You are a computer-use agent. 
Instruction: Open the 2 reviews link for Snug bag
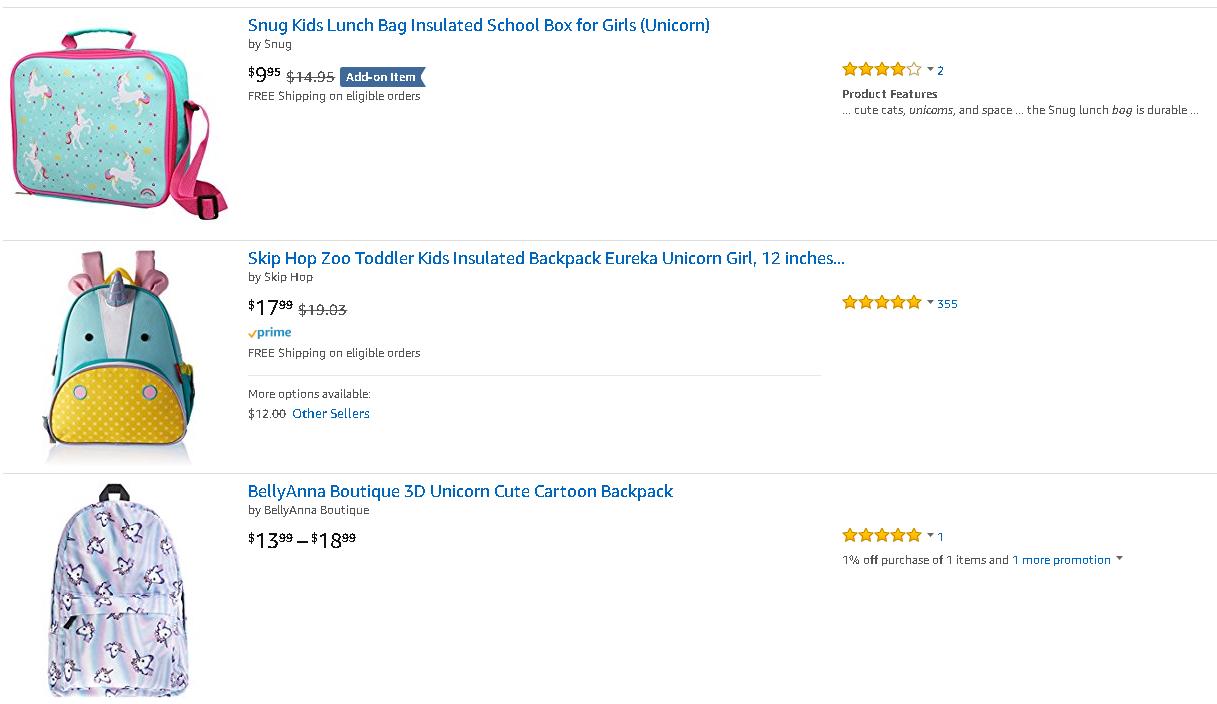pyautogui.click(x=940, y=71)
